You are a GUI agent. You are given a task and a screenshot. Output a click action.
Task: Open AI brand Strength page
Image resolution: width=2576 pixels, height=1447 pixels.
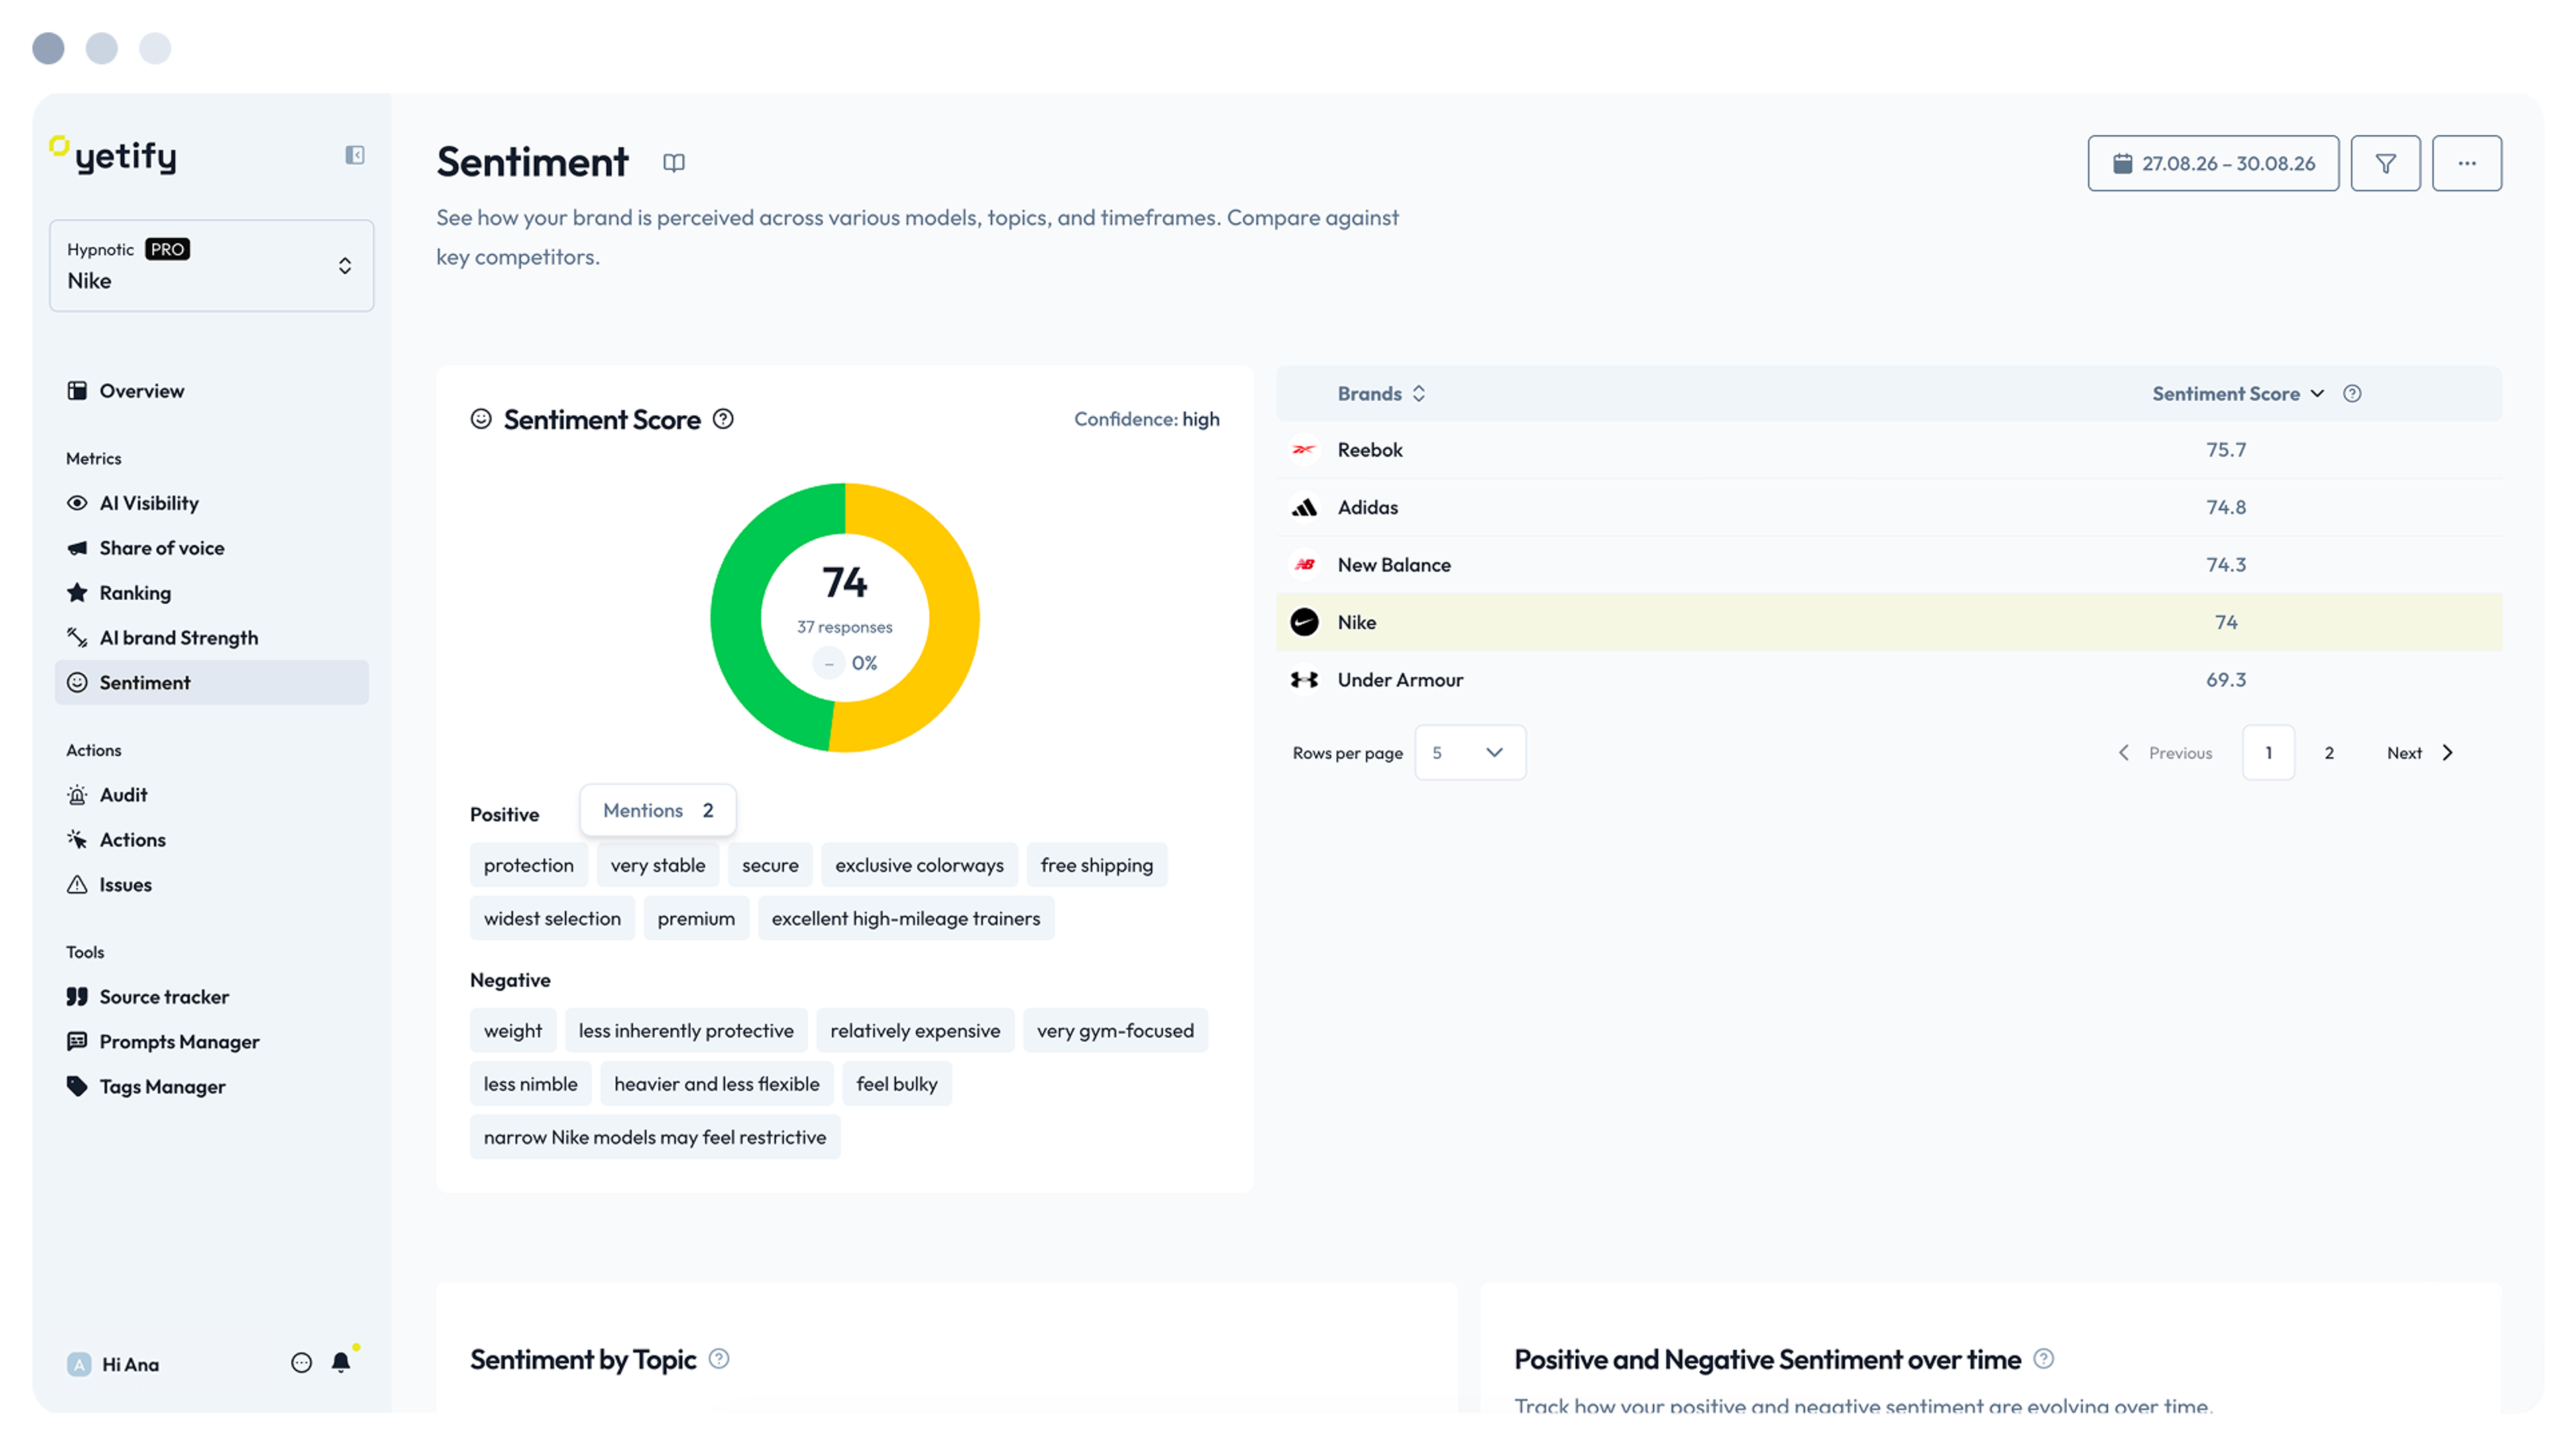coord(211,638)
